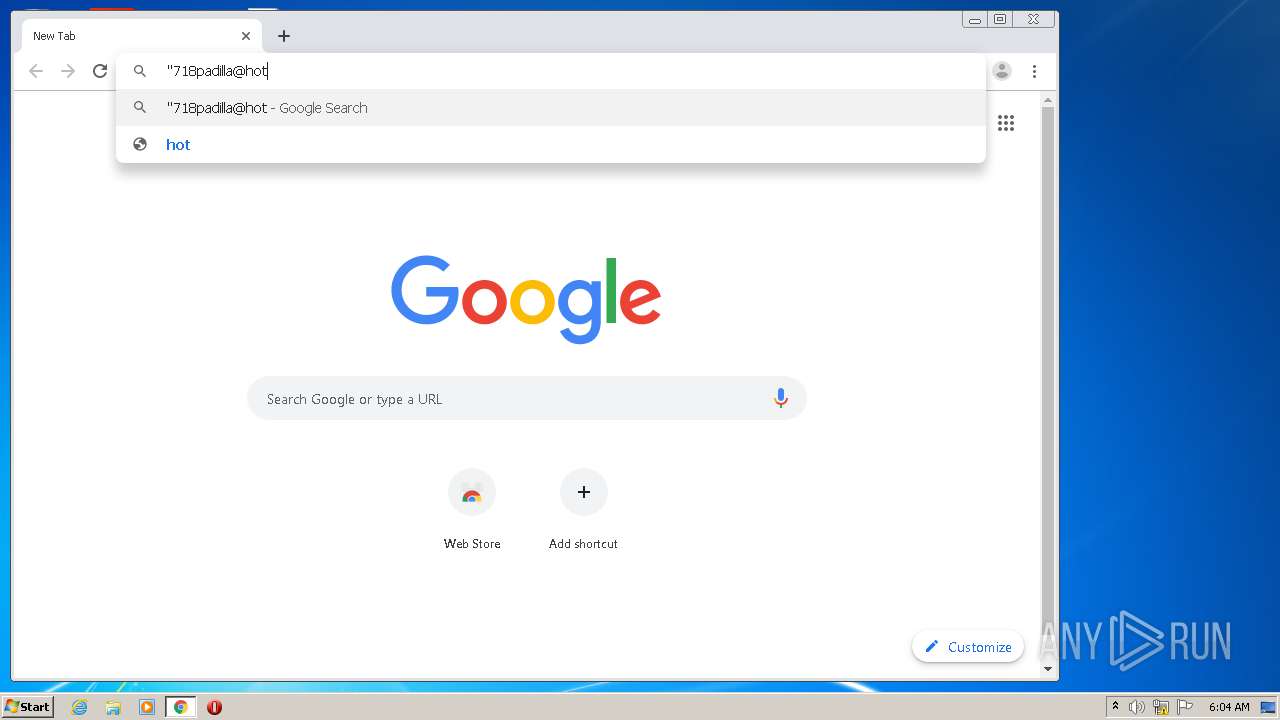Click the Customize button
Image resolution: width=1280 pixels, height=720 pixels.
point(968,647)
